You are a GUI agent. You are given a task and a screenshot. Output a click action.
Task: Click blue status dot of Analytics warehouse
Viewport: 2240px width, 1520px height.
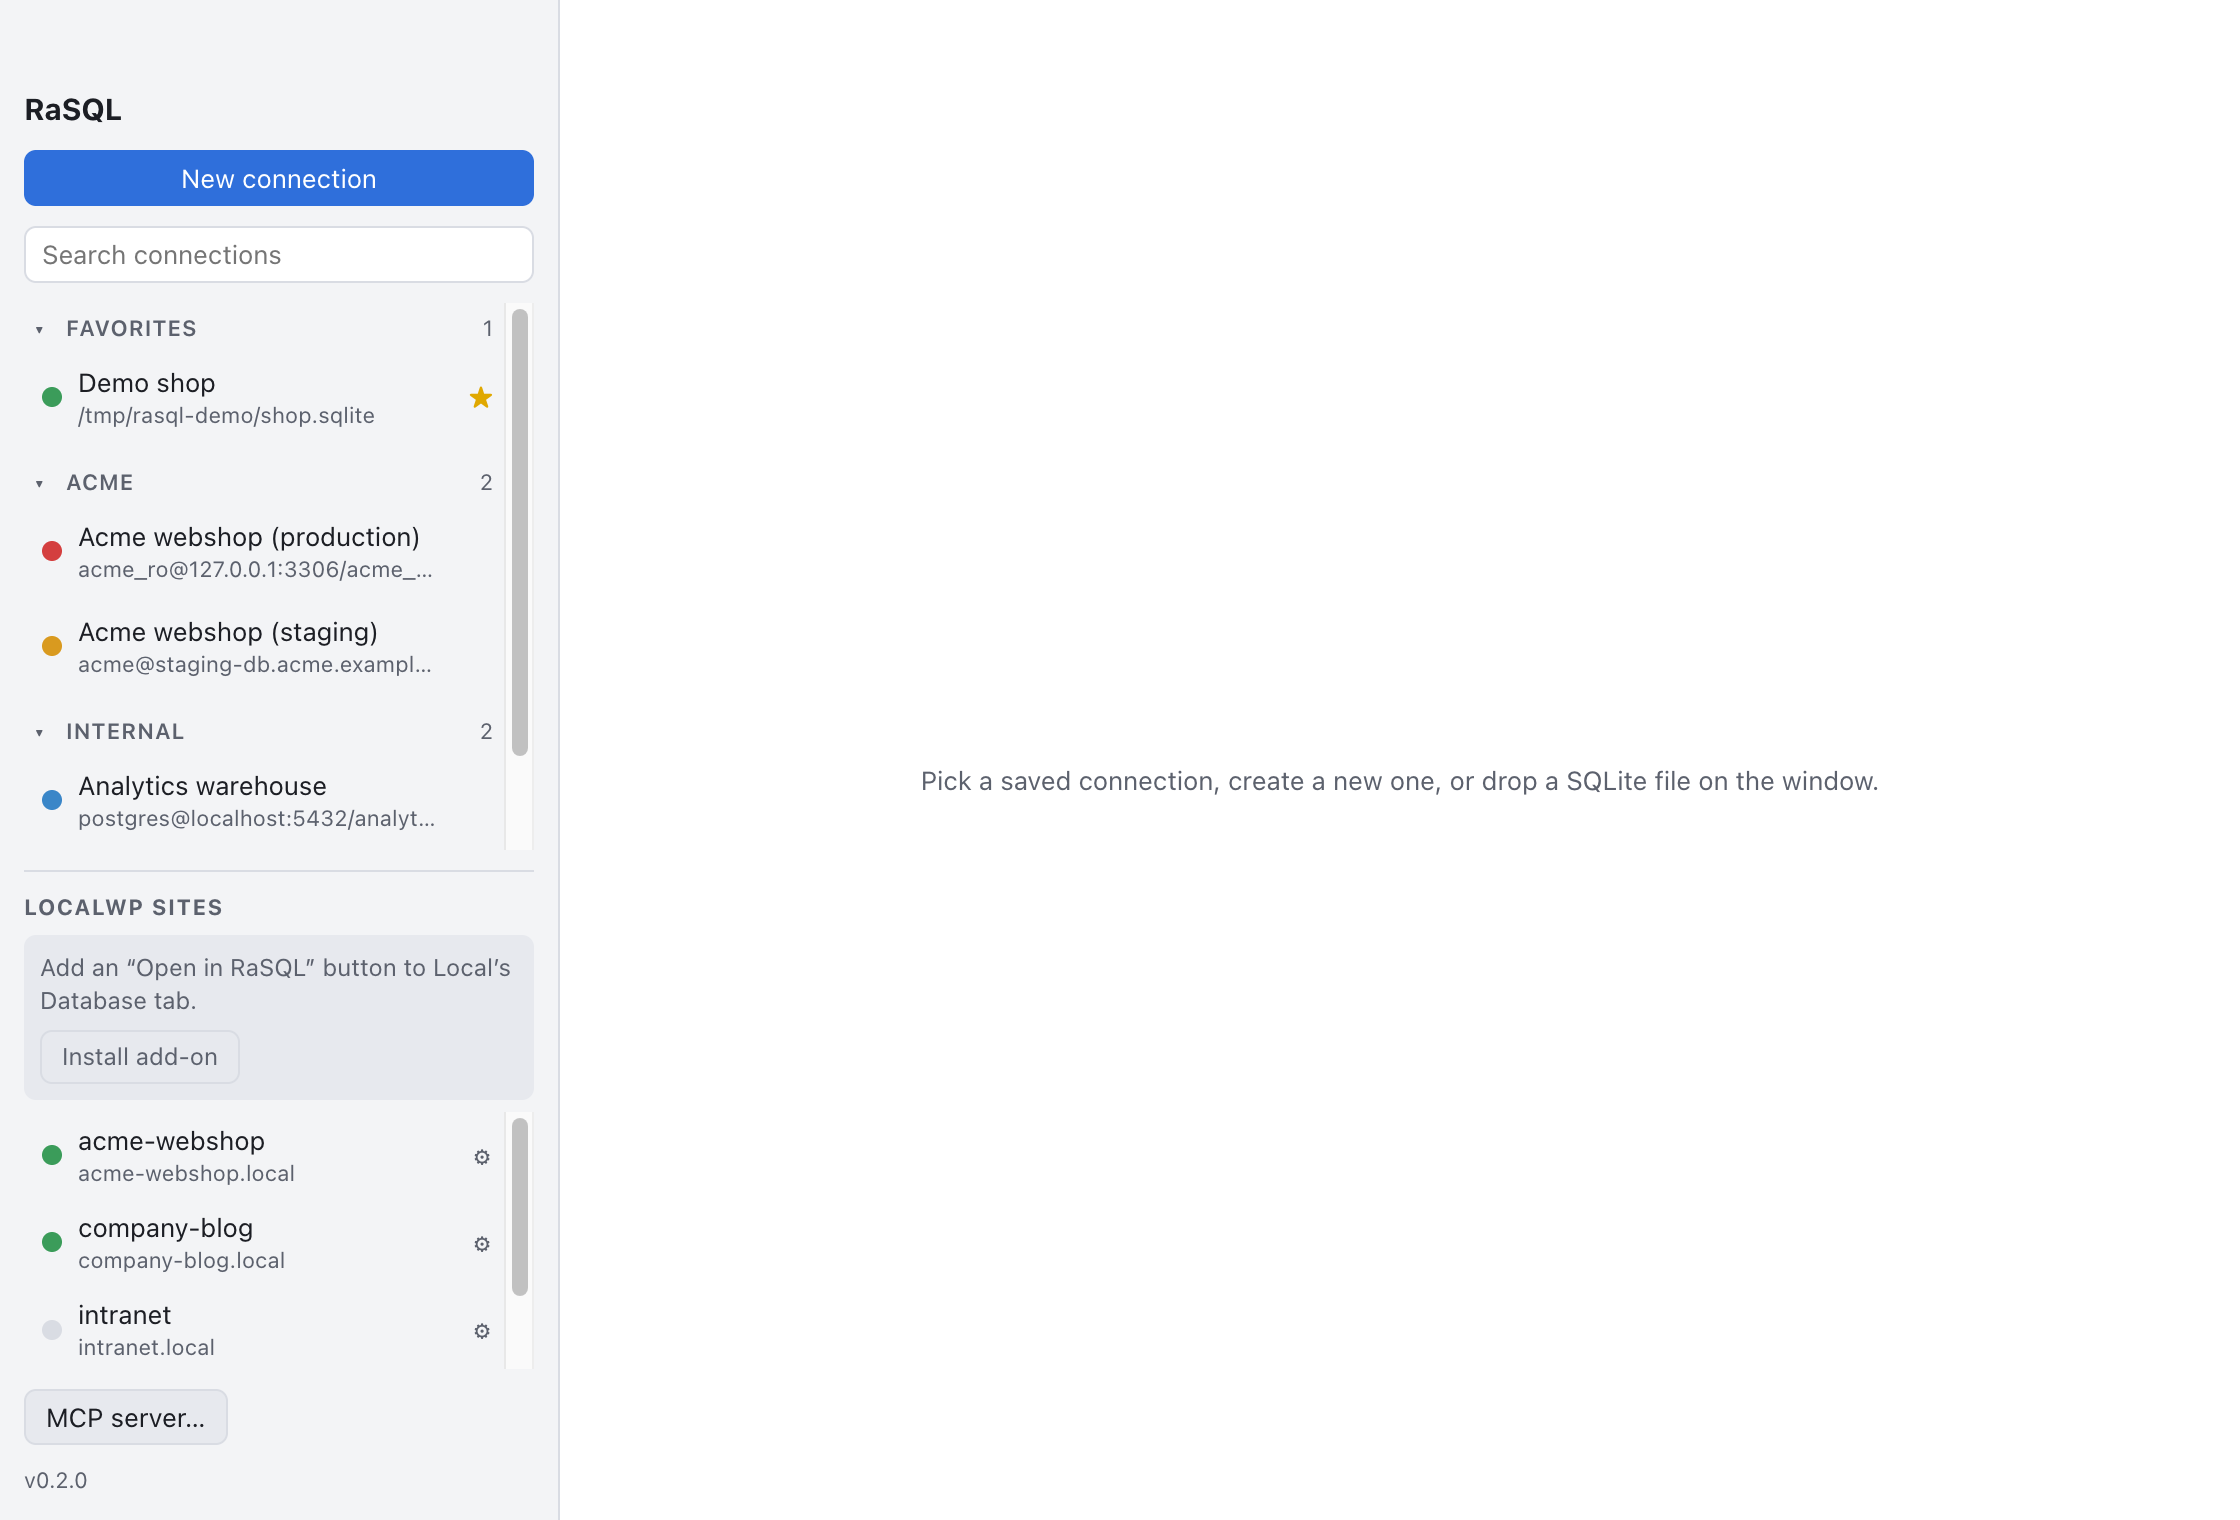(x=52, y=800)
